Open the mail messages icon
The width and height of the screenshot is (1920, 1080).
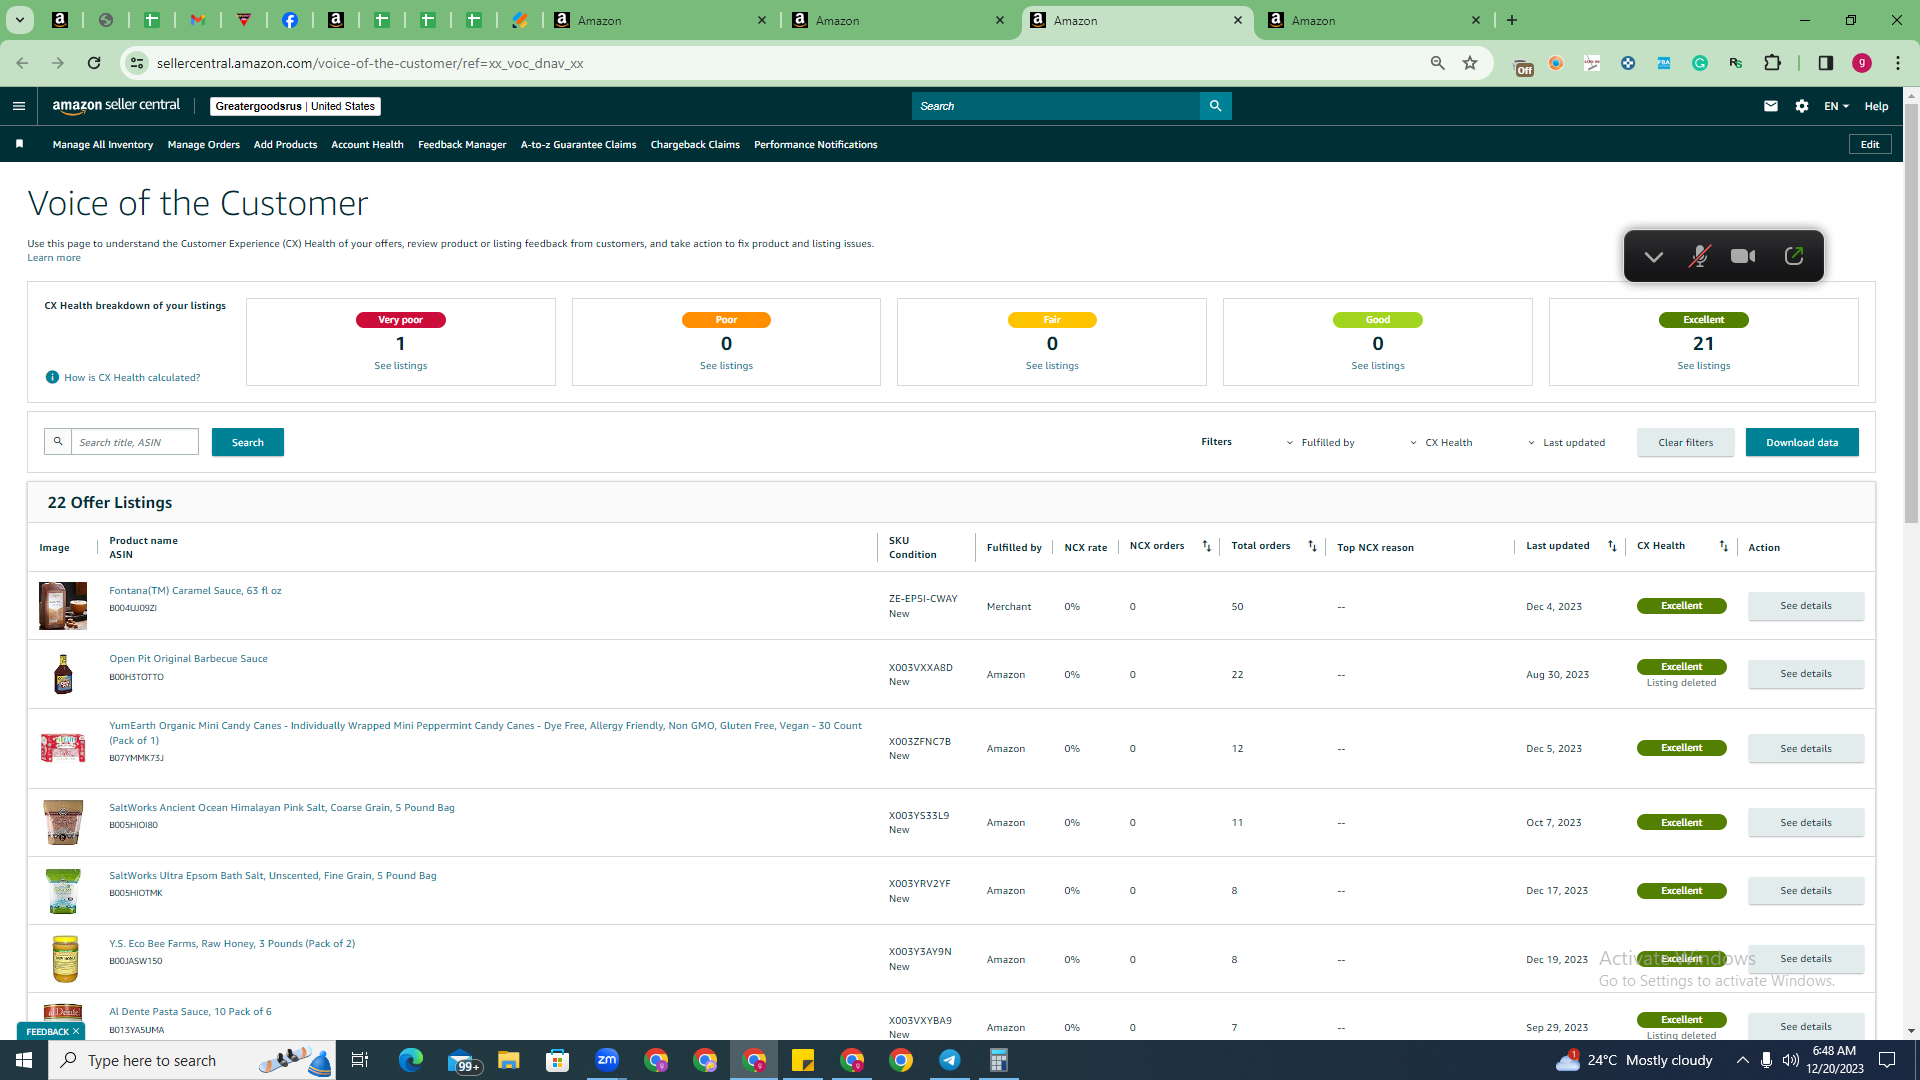click(x=1771, y=106)
